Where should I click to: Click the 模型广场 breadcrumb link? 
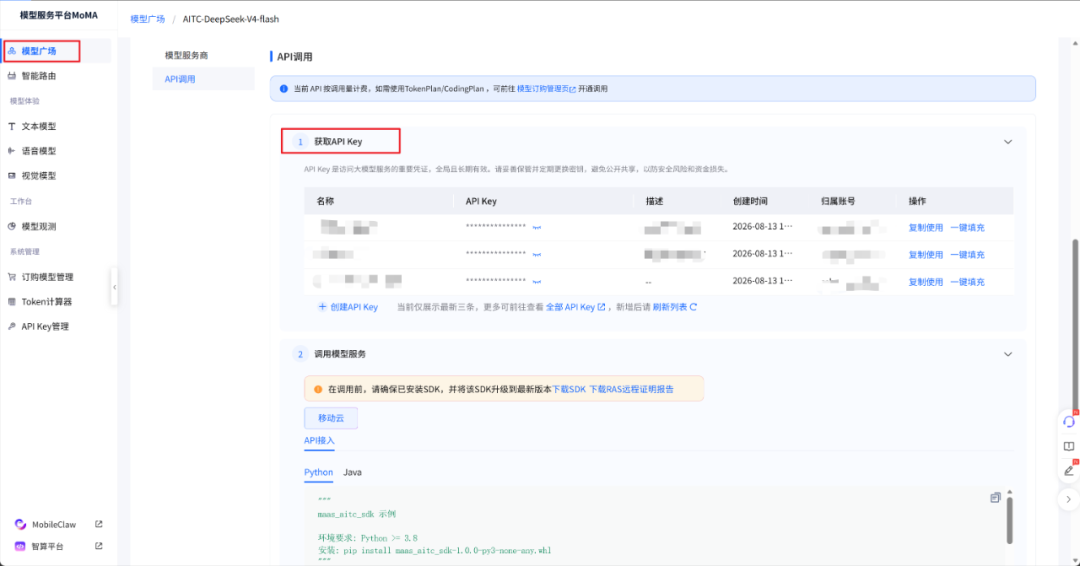(147, 19)
